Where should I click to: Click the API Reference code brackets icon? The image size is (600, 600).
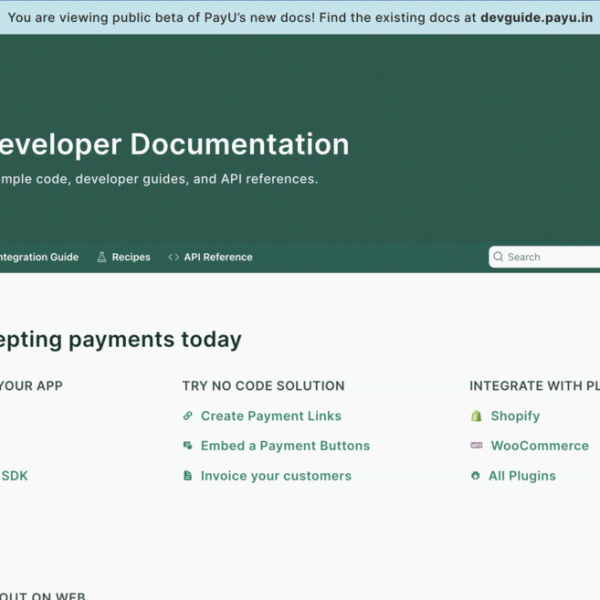(x=173, y=257)
